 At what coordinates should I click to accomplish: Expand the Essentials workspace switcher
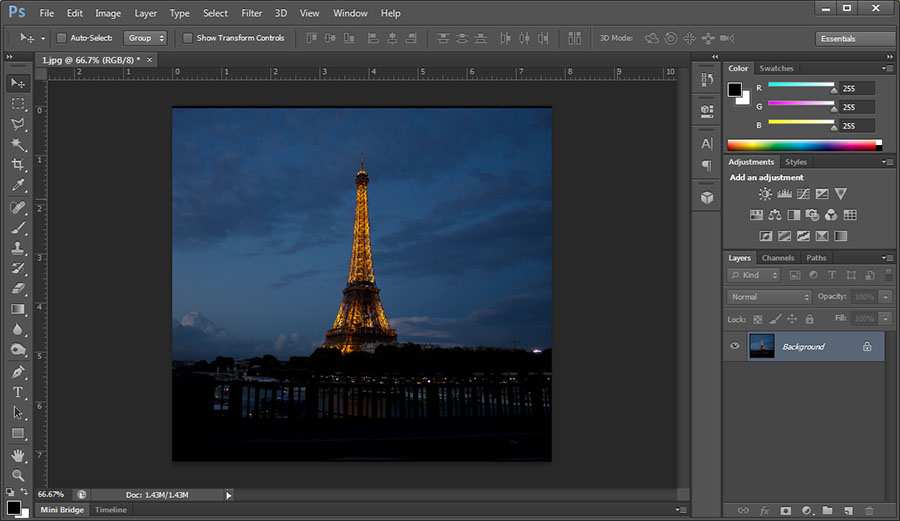point(854,39)
